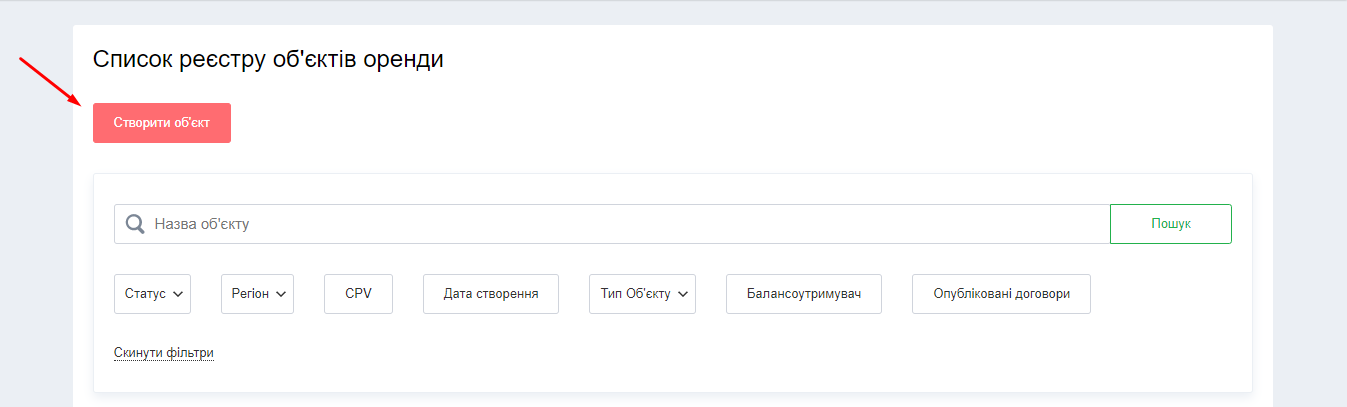Click the chevron arrow beside 'Статус'
Viewport: 1347px width, 407px height.
[178, 294]
